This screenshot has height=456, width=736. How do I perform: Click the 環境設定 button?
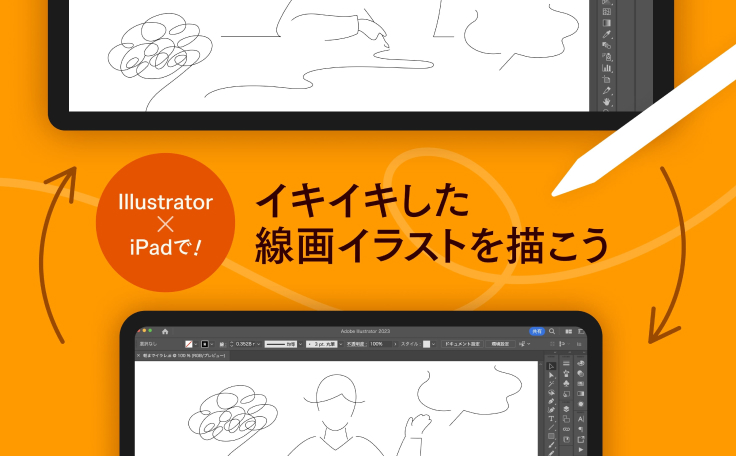500,344
